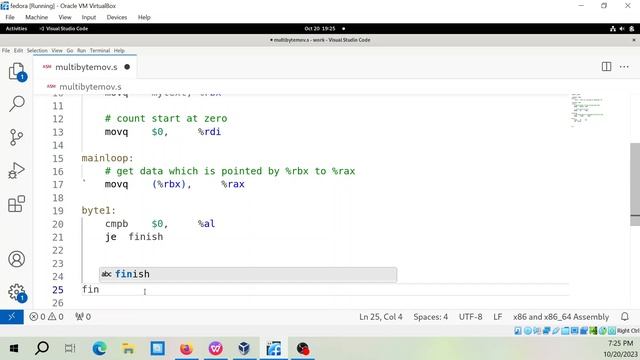Open VS Code File menu
Screen dimensions: 640x360
pyautogui.click(x=6, y=51)
